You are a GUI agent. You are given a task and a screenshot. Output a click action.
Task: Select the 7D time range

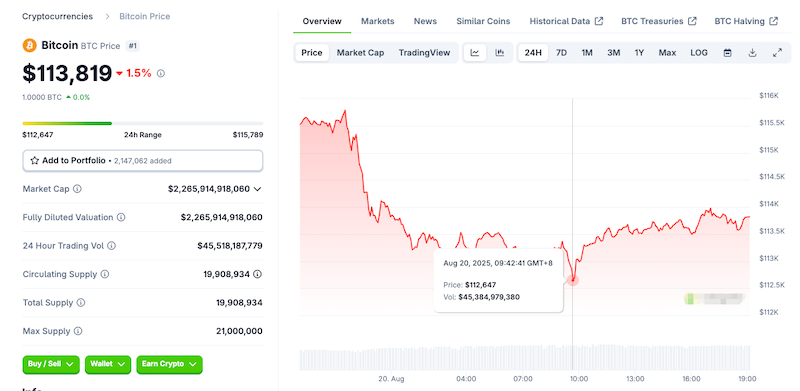561,53
